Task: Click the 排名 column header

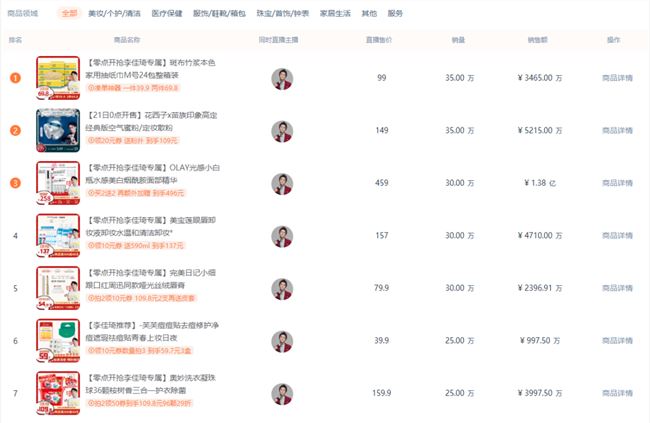Action: [x=15, y=40]
